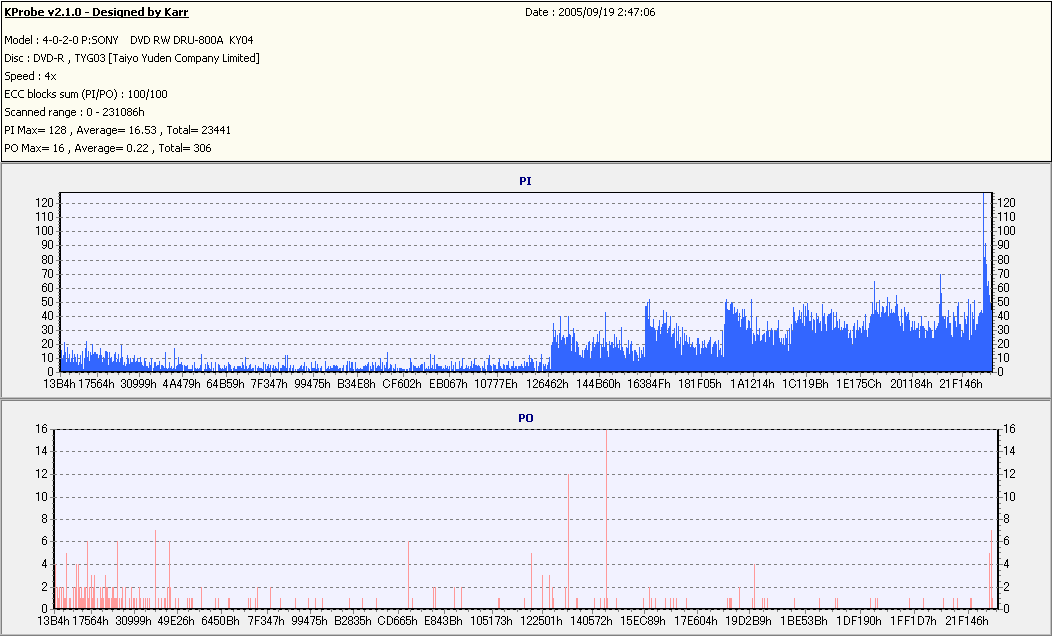Click the ECC blocks sum line
The height and width of the screenshot is (636, 1052).
coord(86,95)
